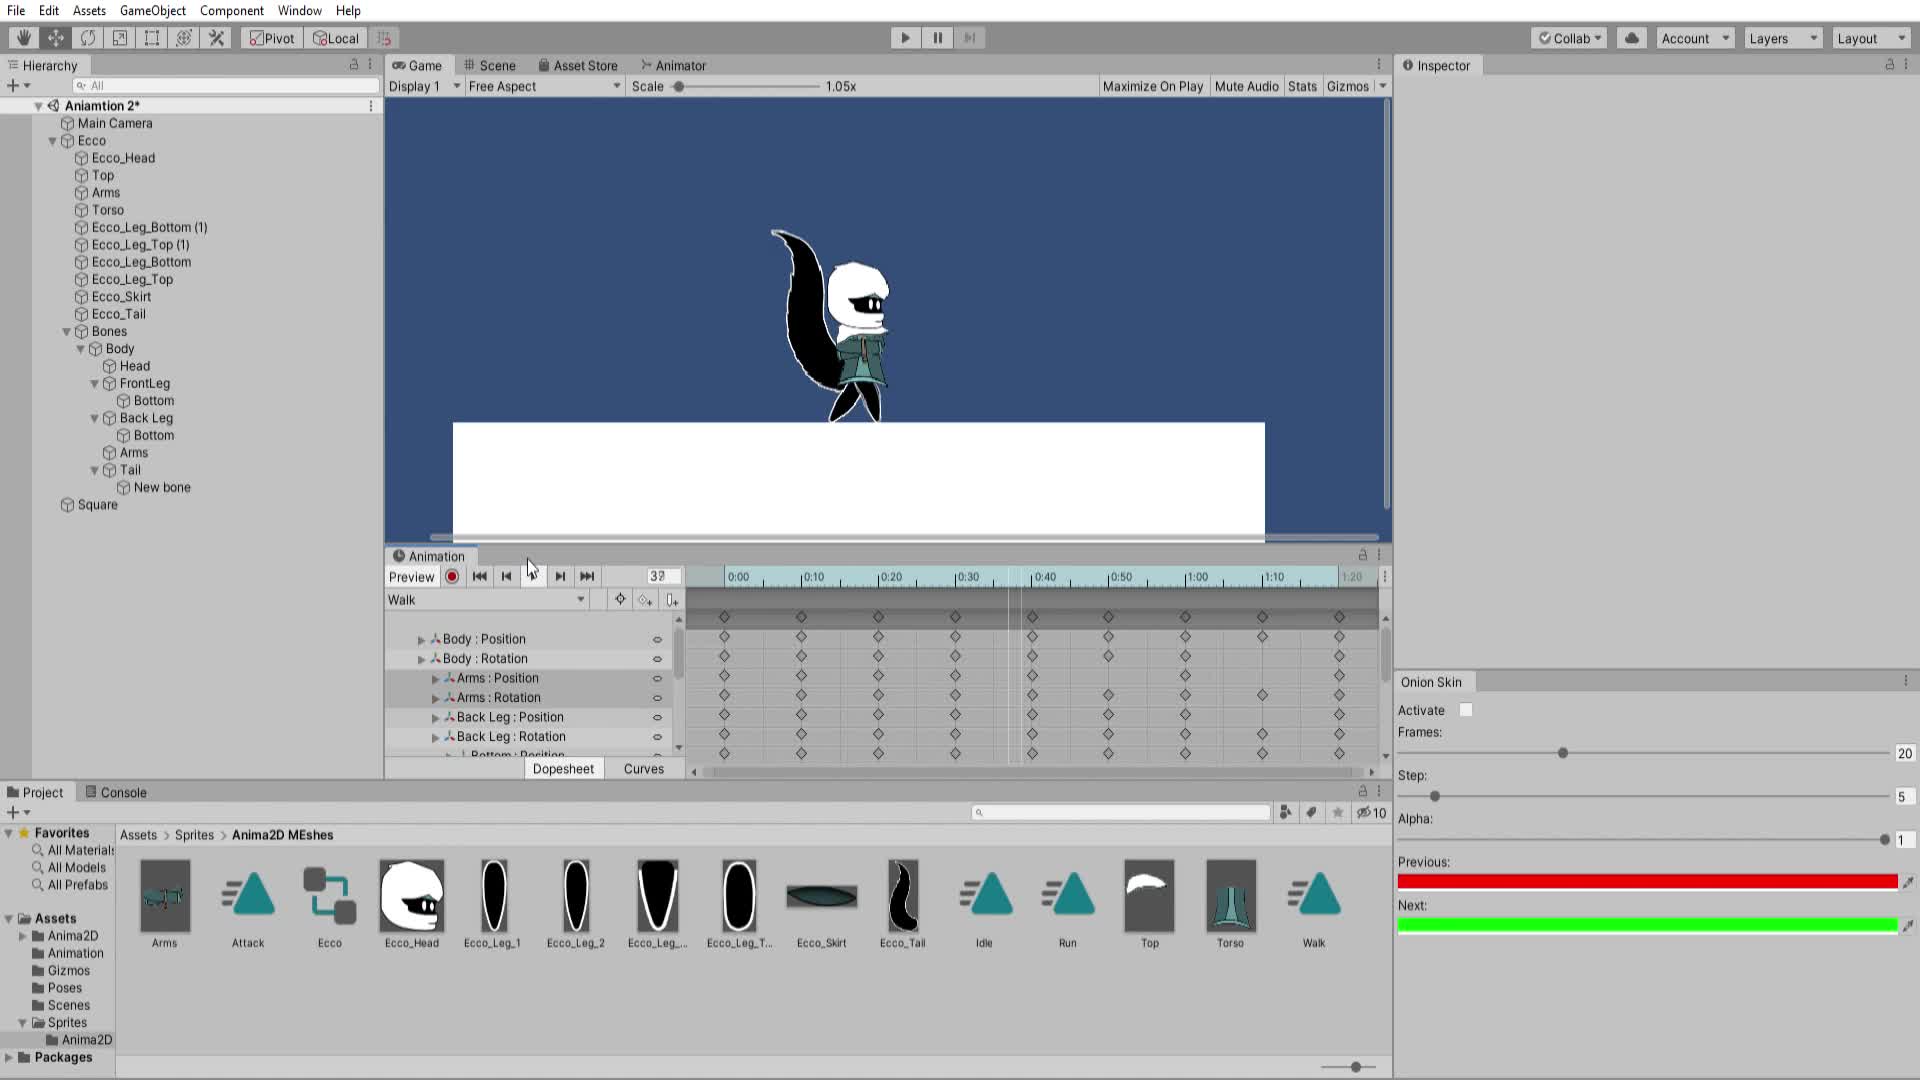Expand the Body Position track
Screen dimensions: 1920x1080
pyautogui.click(x=421, y=638)
